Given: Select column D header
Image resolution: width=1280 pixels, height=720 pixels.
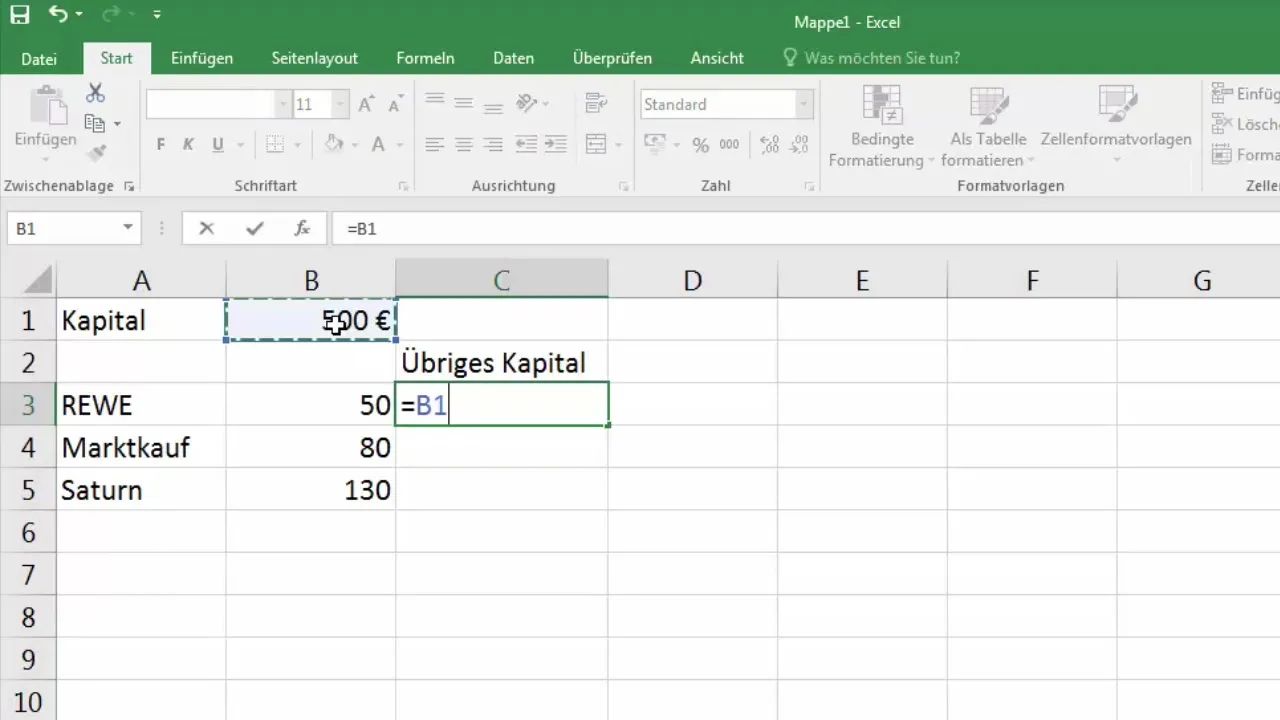Looking at the screenshot, I should point(692,281).
